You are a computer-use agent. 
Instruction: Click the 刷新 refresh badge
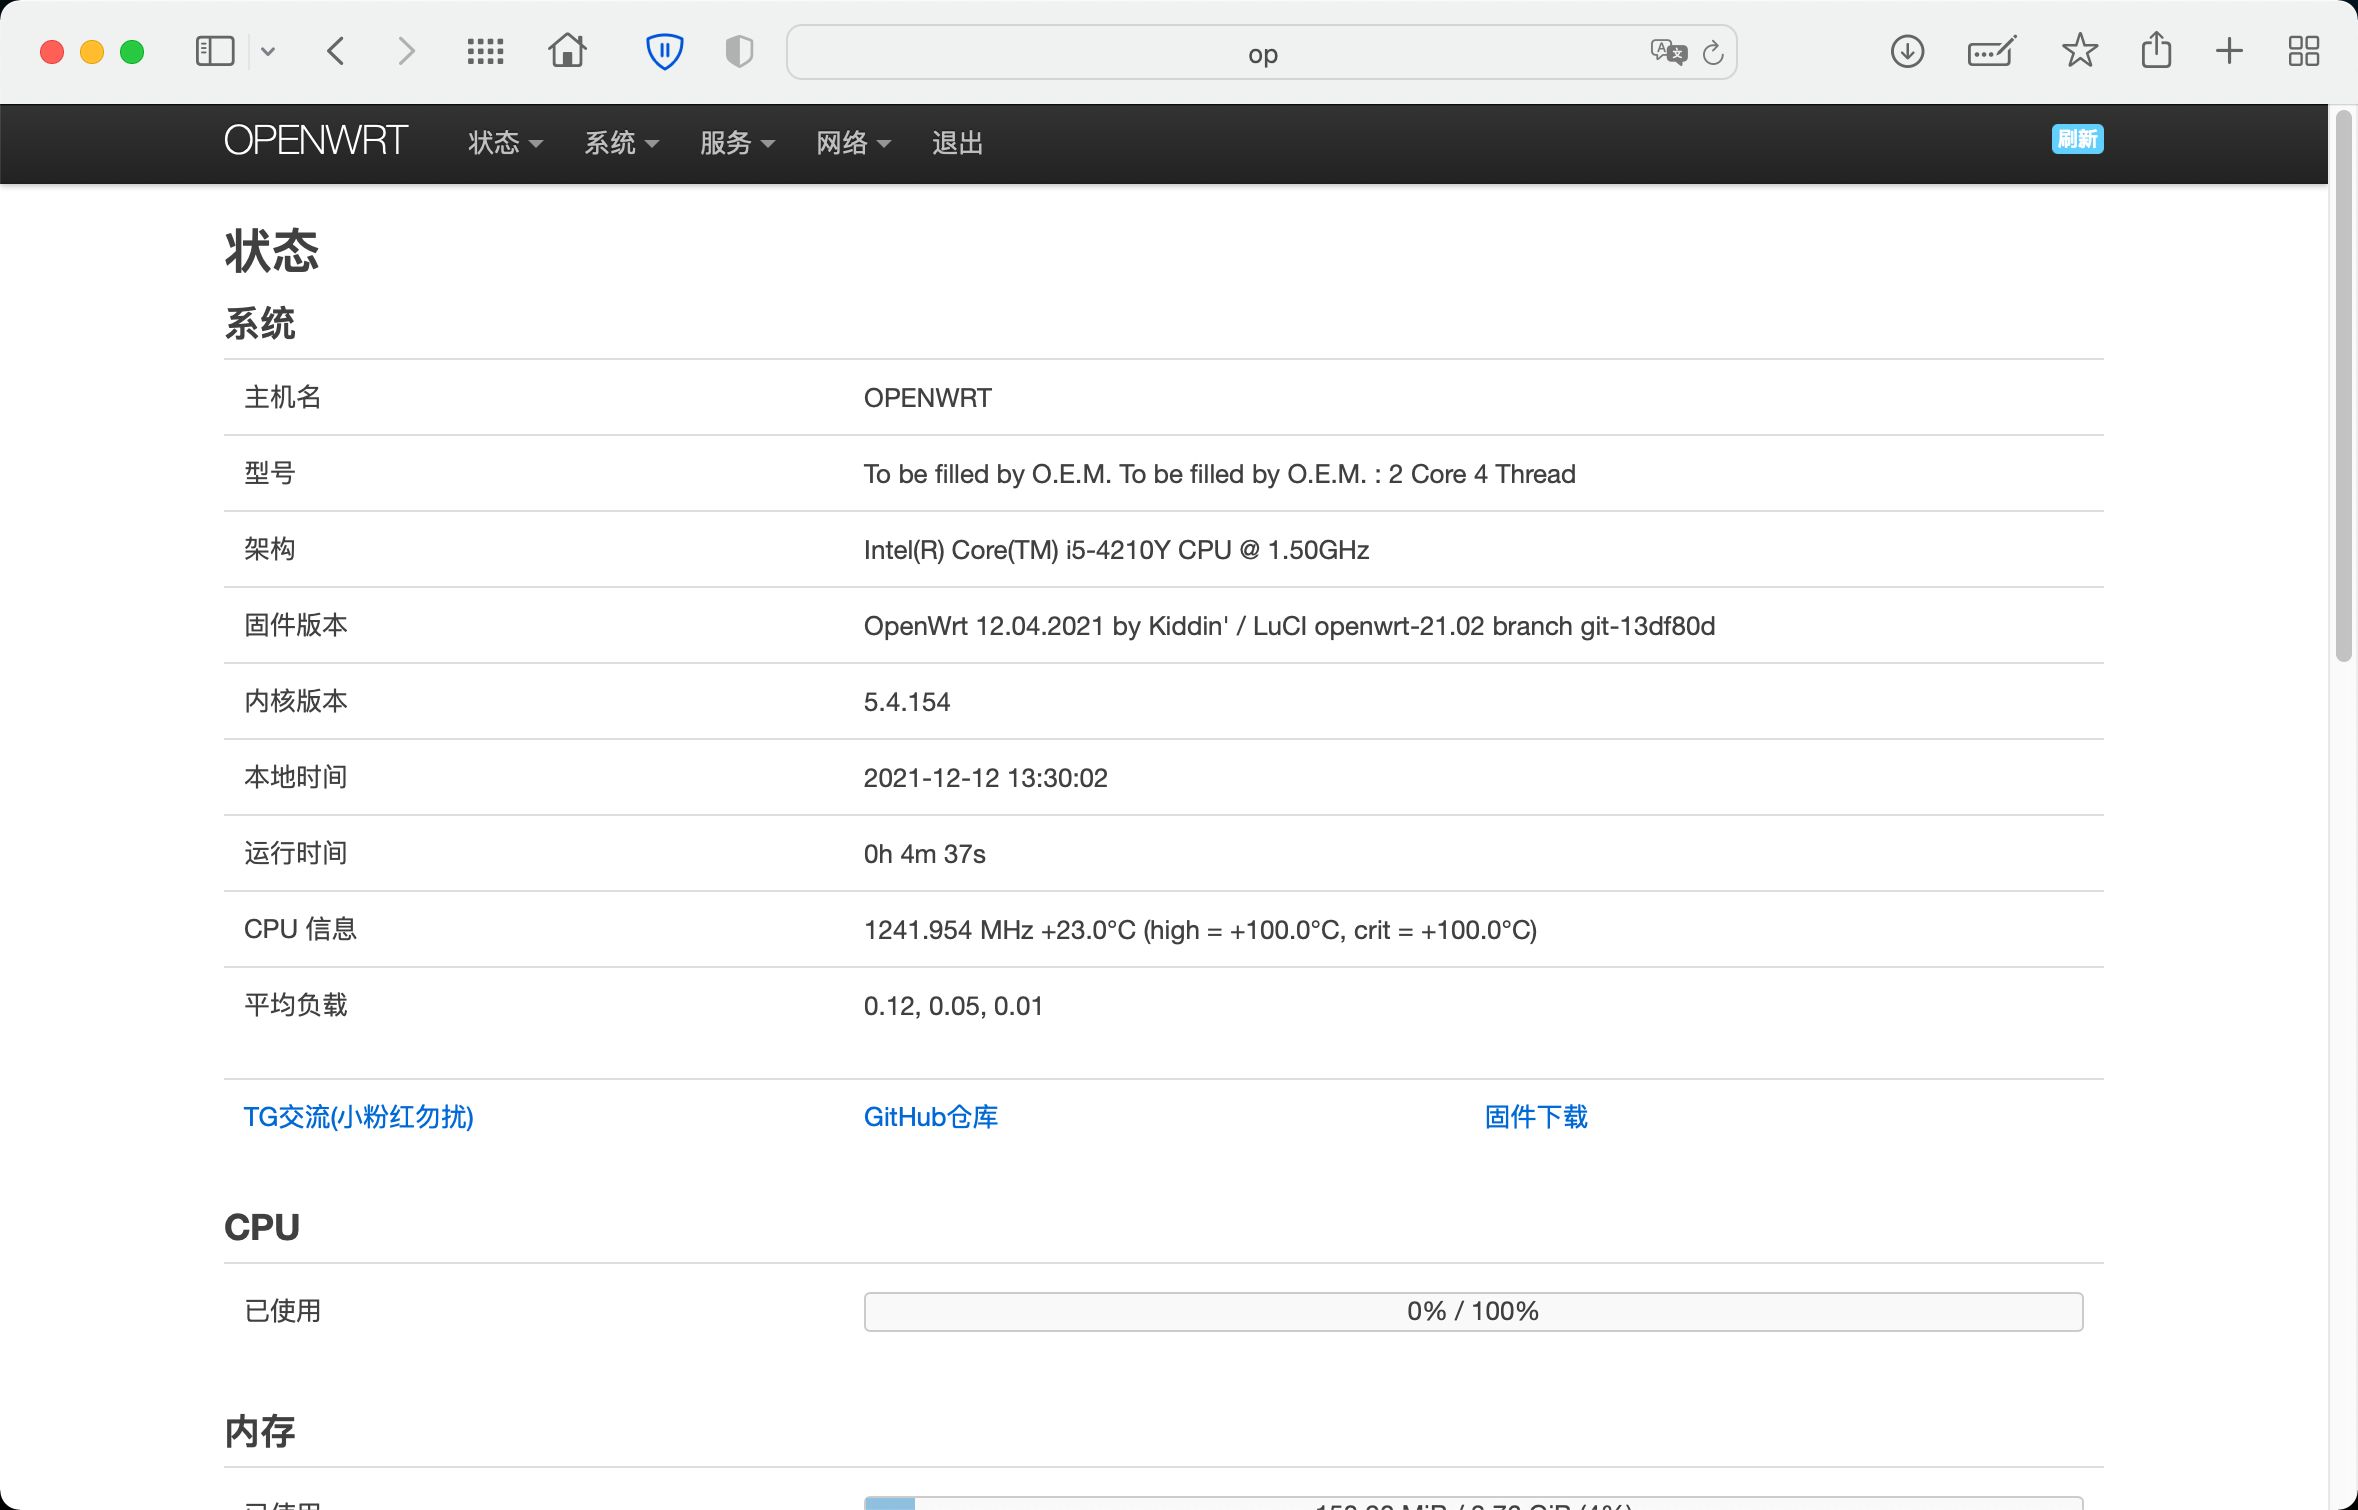tap(2077, 139)
